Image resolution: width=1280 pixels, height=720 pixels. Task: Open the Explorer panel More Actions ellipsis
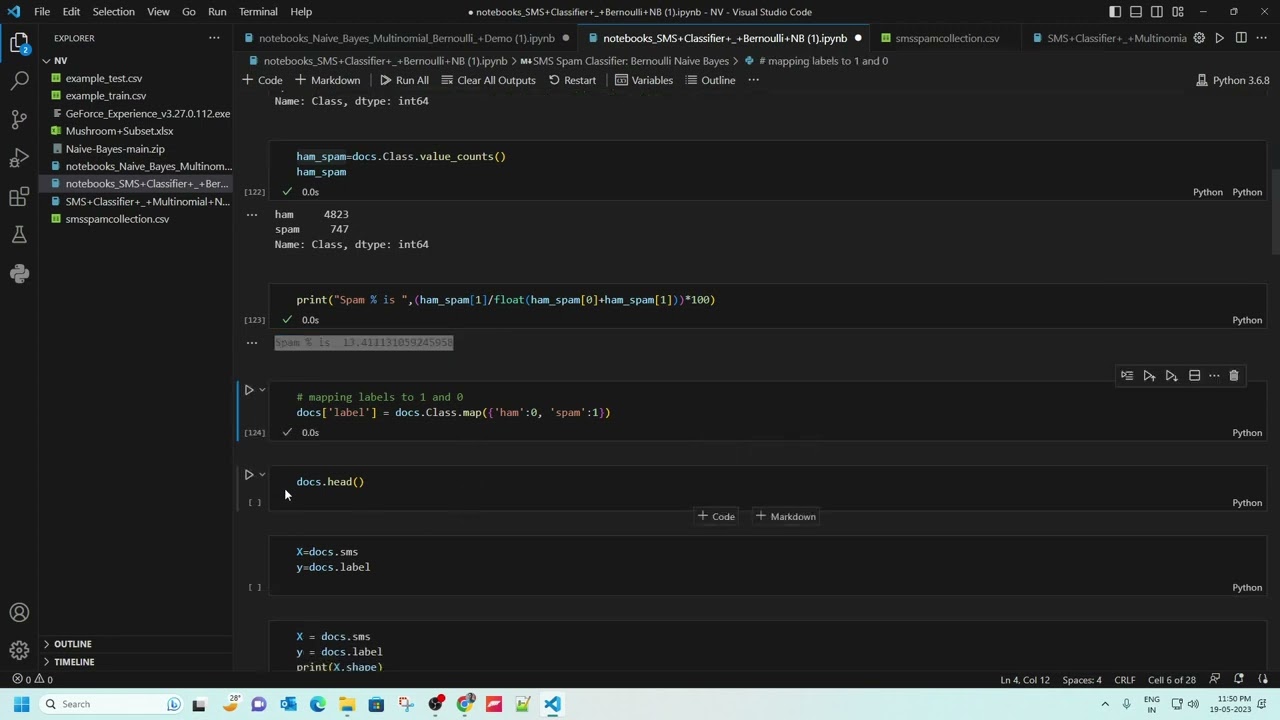tap(214, 38)
